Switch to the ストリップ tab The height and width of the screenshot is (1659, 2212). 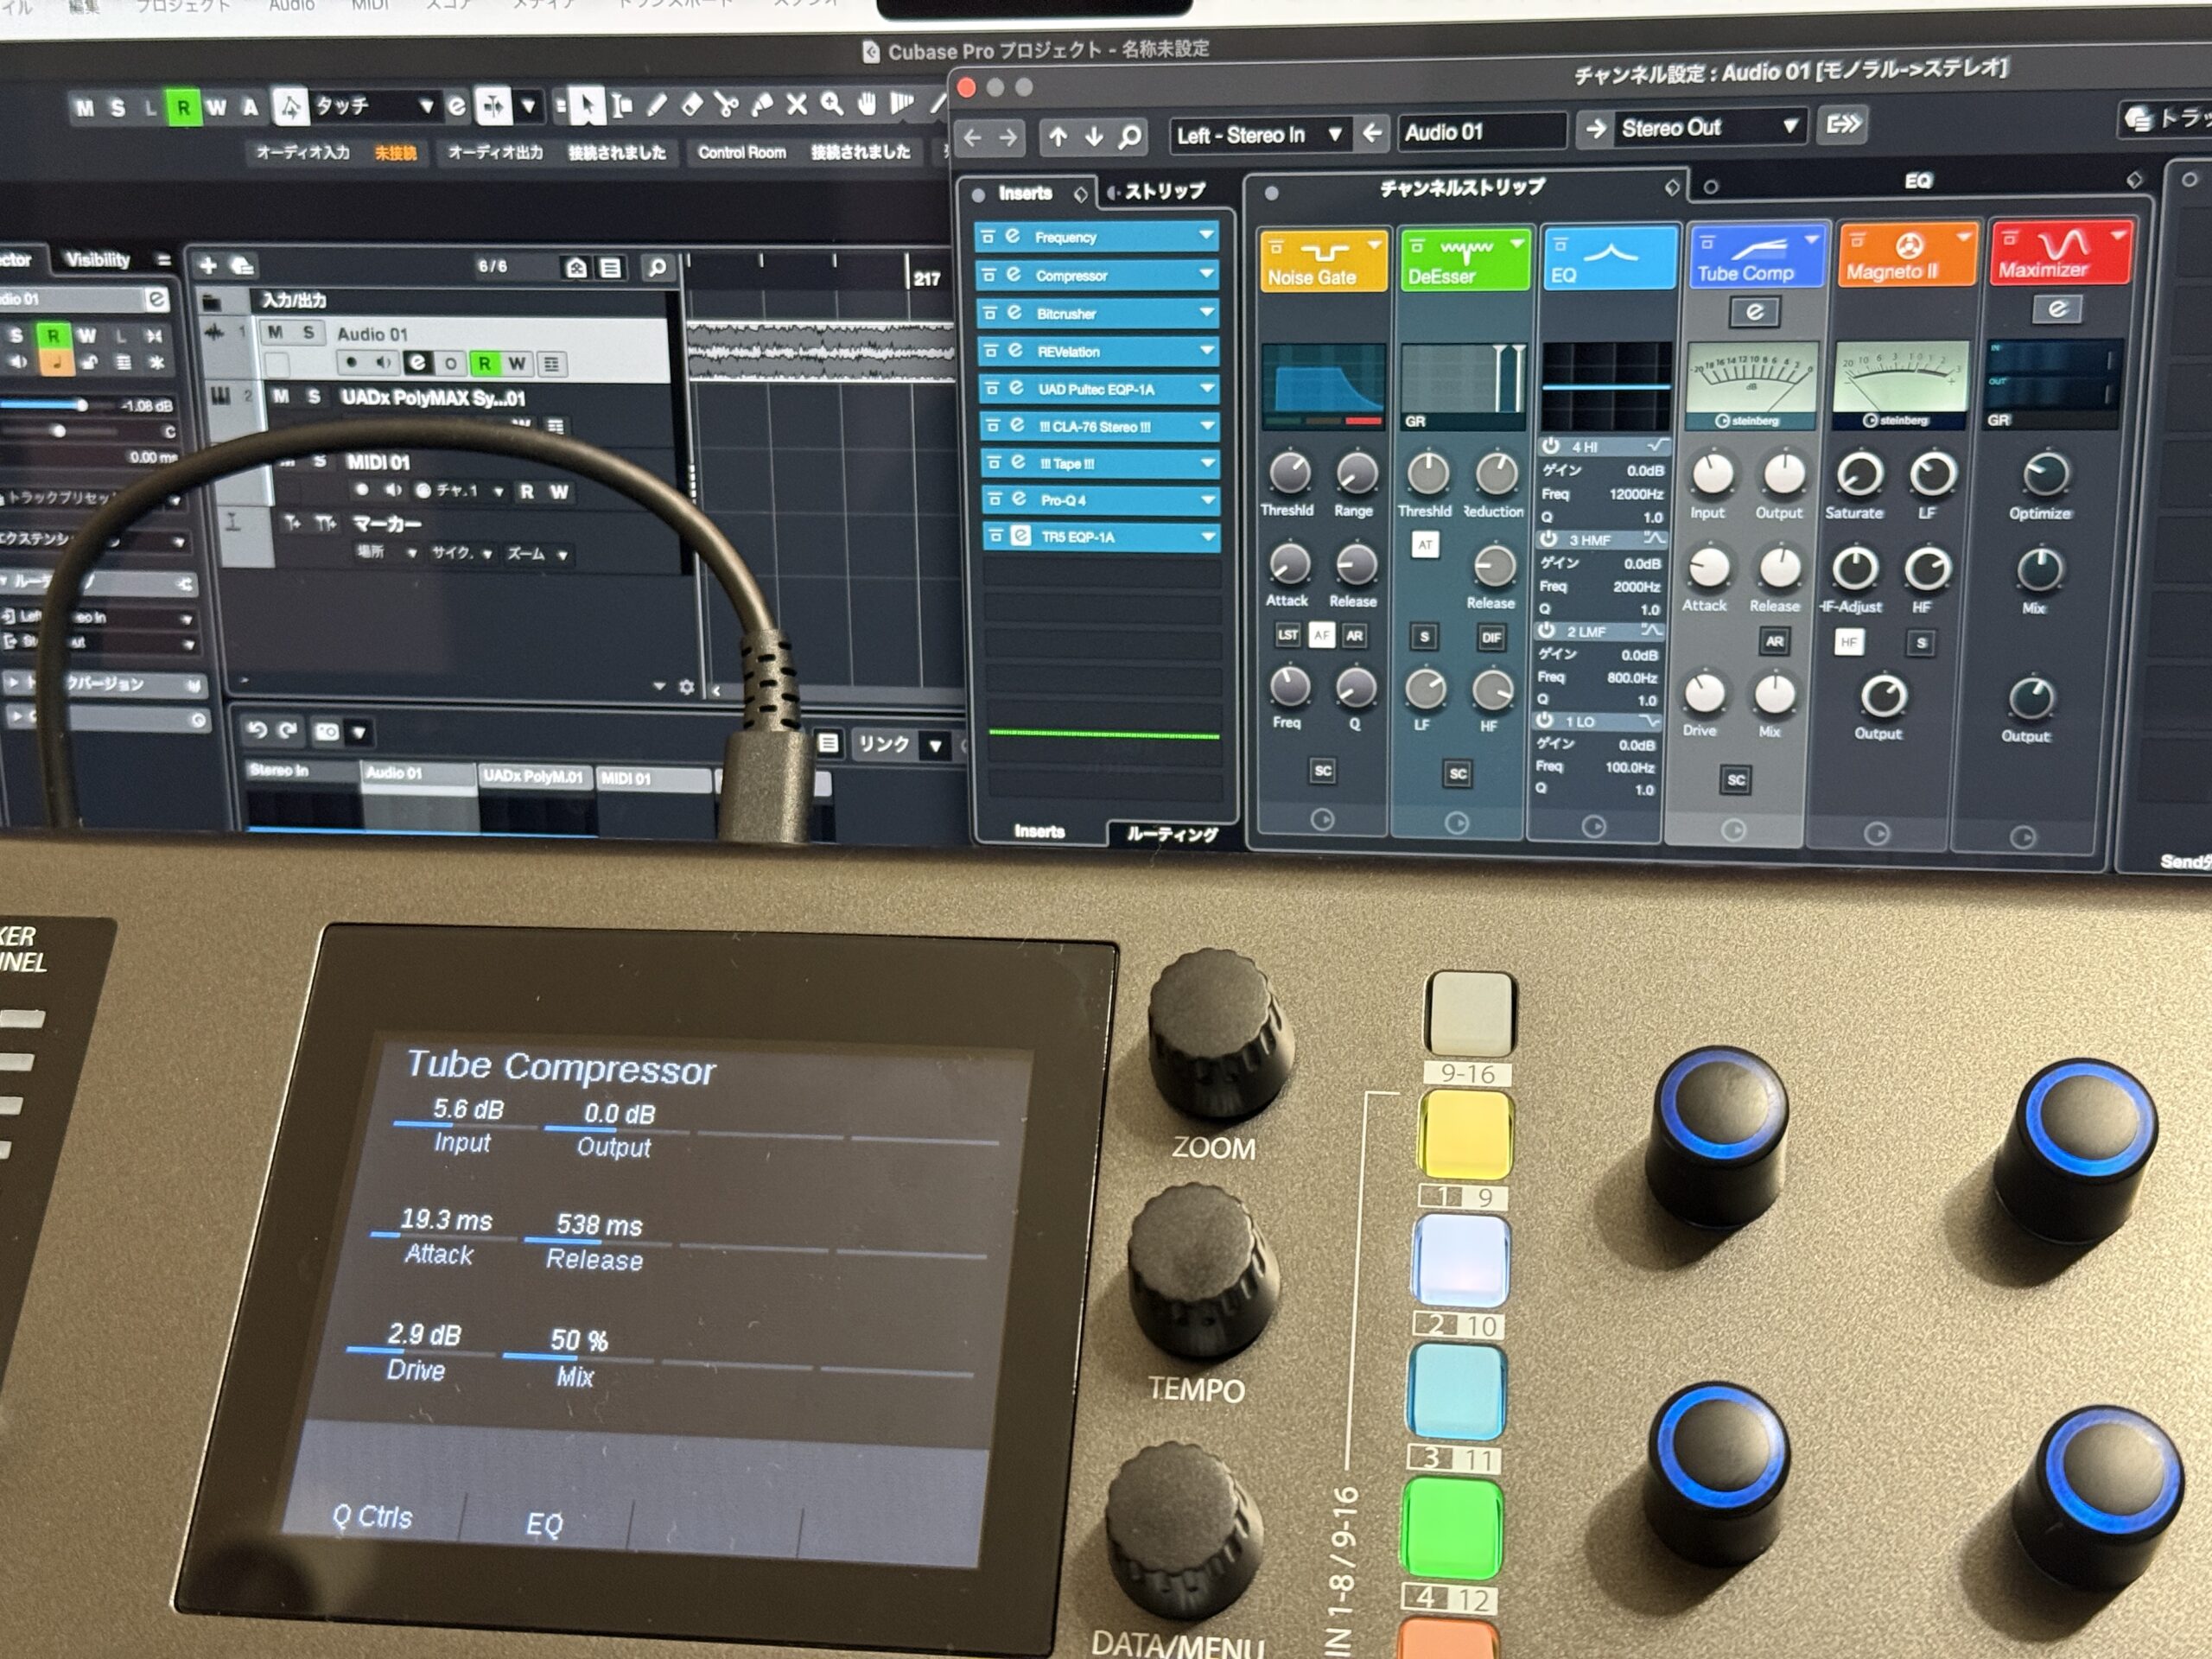tap(1165, 191)
